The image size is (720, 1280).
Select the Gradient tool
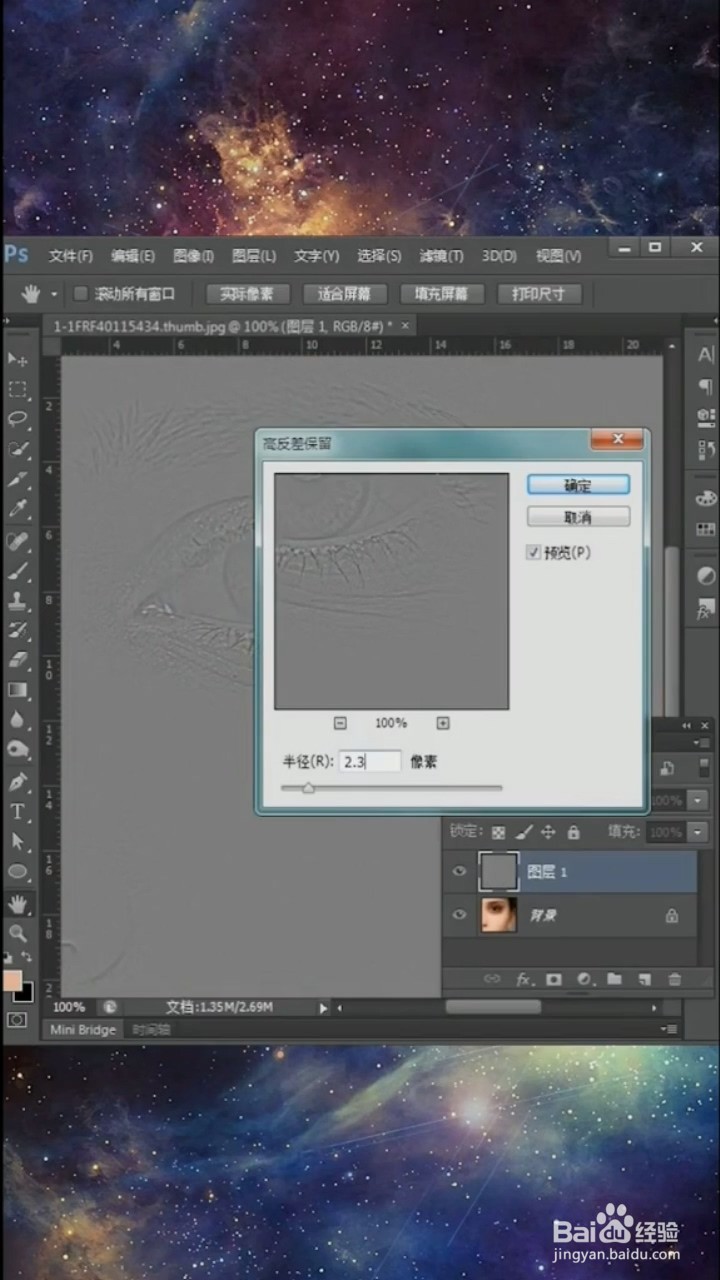click(18, 690)
